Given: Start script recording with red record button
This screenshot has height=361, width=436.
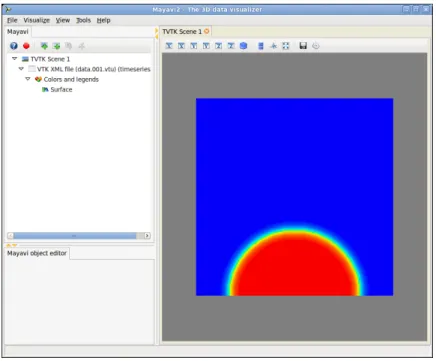Looking at the screenshot, I should click(26, 46).
